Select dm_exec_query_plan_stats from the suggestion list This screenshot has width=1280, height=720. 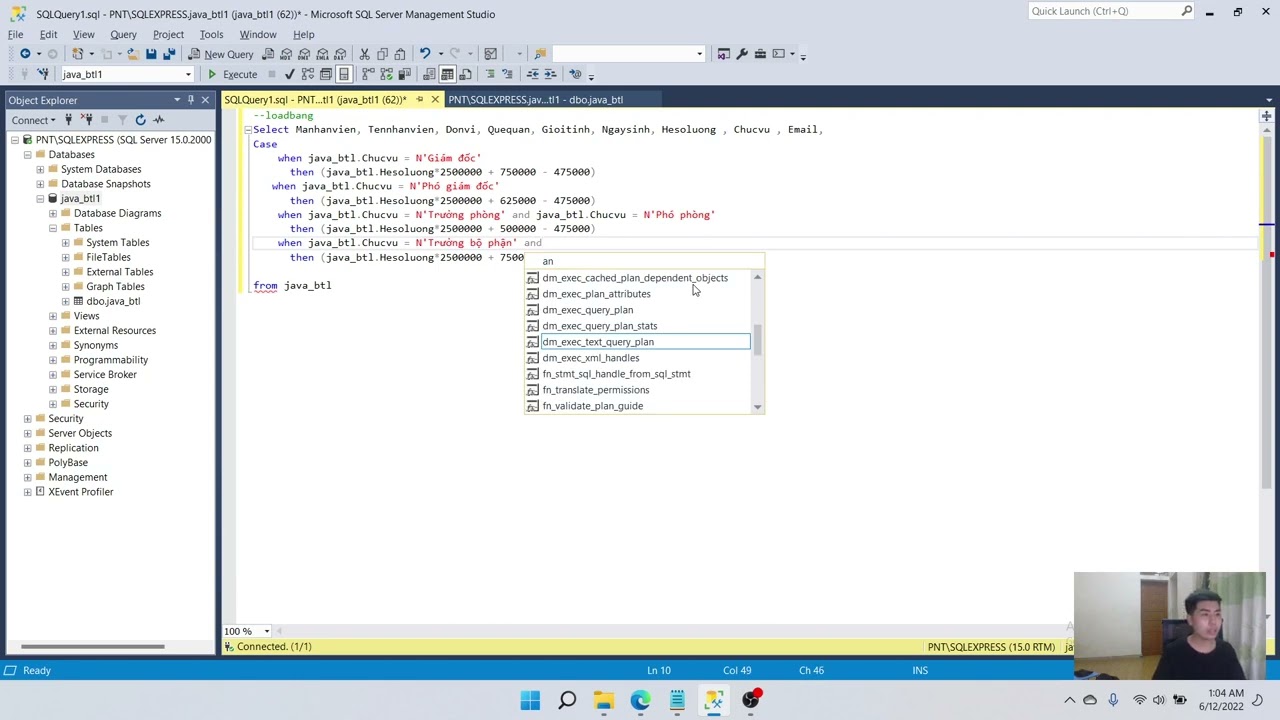[599, 326]
